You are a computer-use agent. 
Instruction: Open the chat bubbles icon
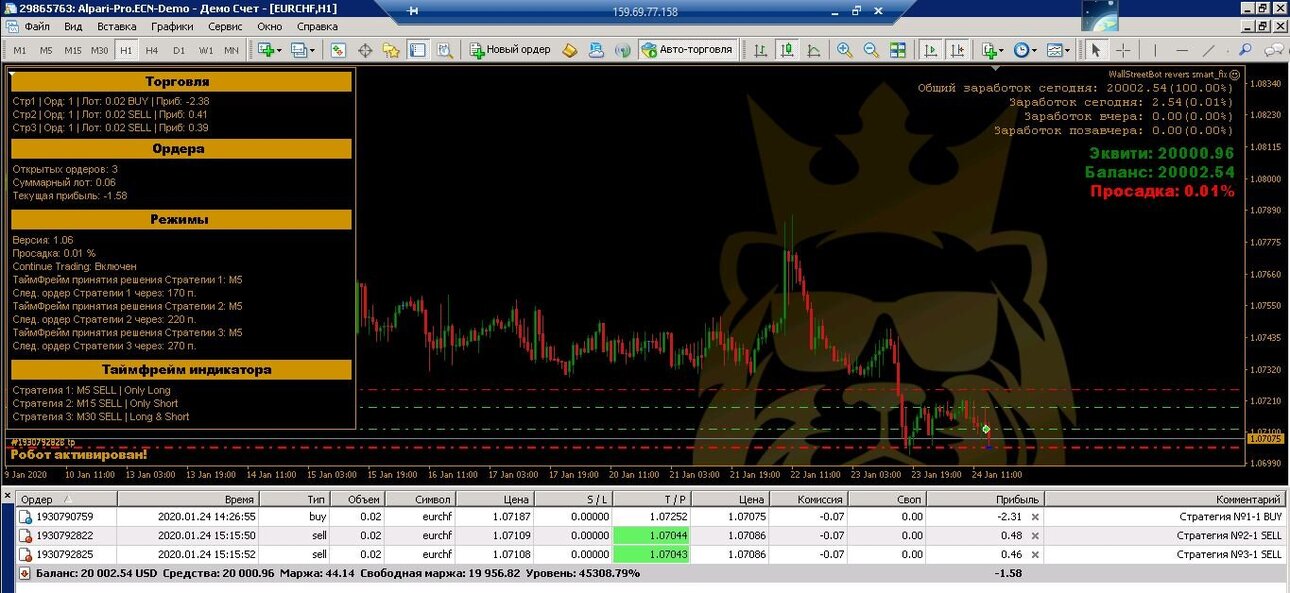(1275, 50)
